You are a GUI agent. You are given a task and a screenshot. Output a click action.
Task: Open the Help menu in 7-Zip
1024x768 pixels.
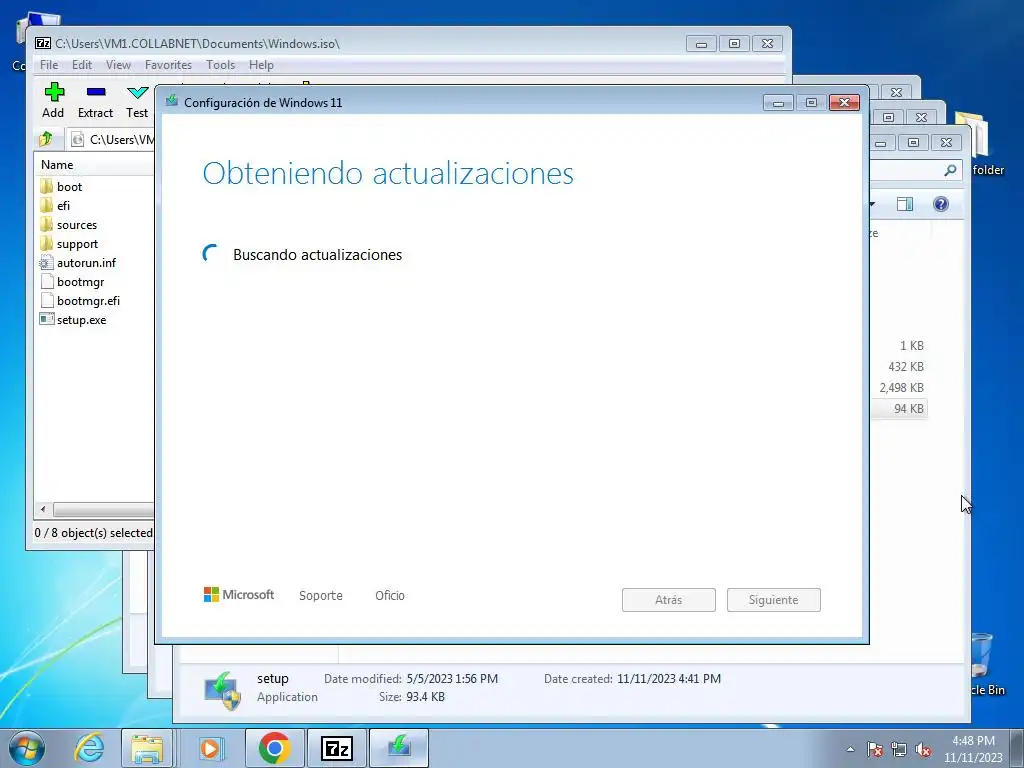pos(261,65)
